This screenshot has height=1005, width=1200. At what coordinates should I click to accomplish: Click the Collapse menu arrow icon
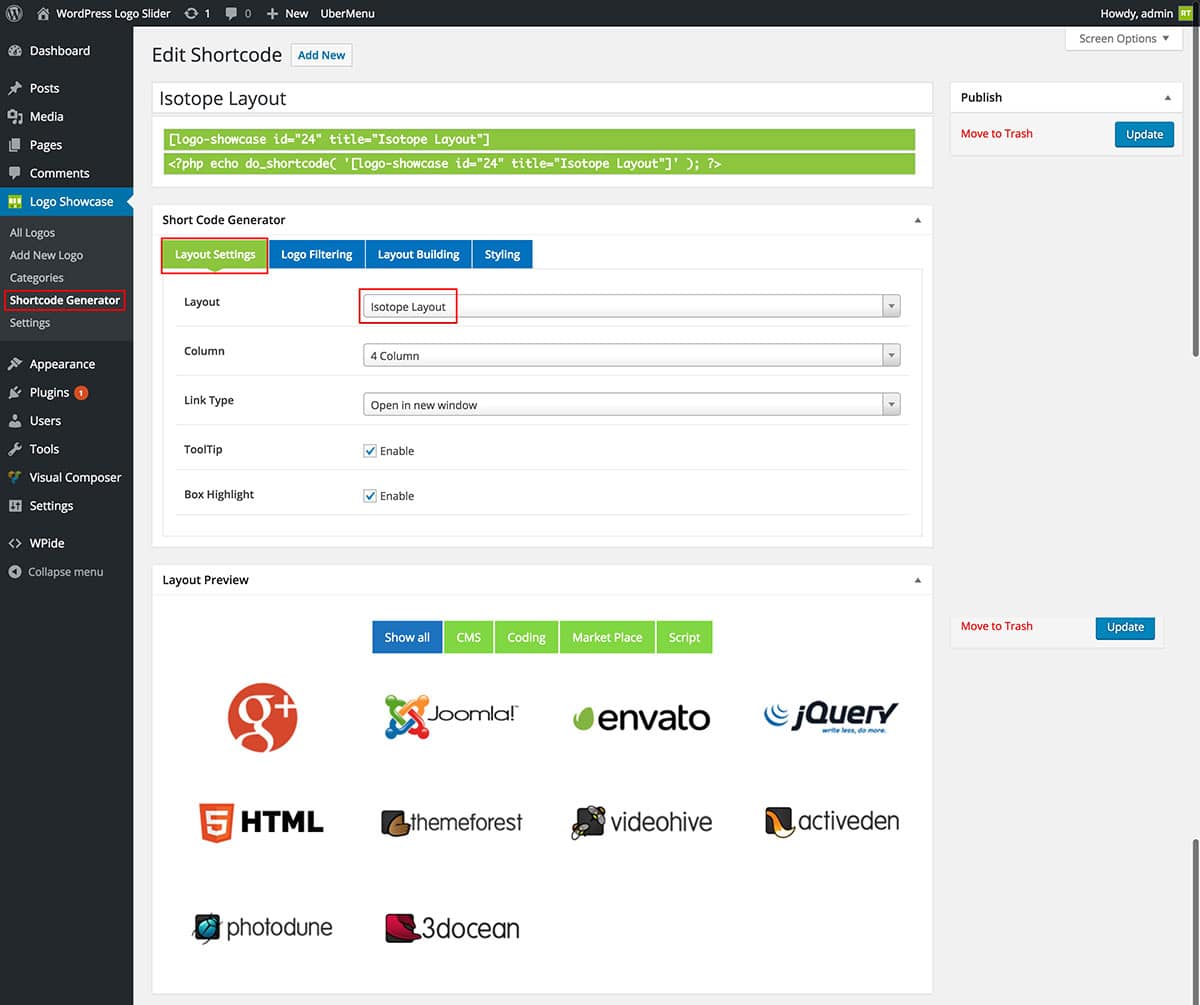[x=15, y=572]
